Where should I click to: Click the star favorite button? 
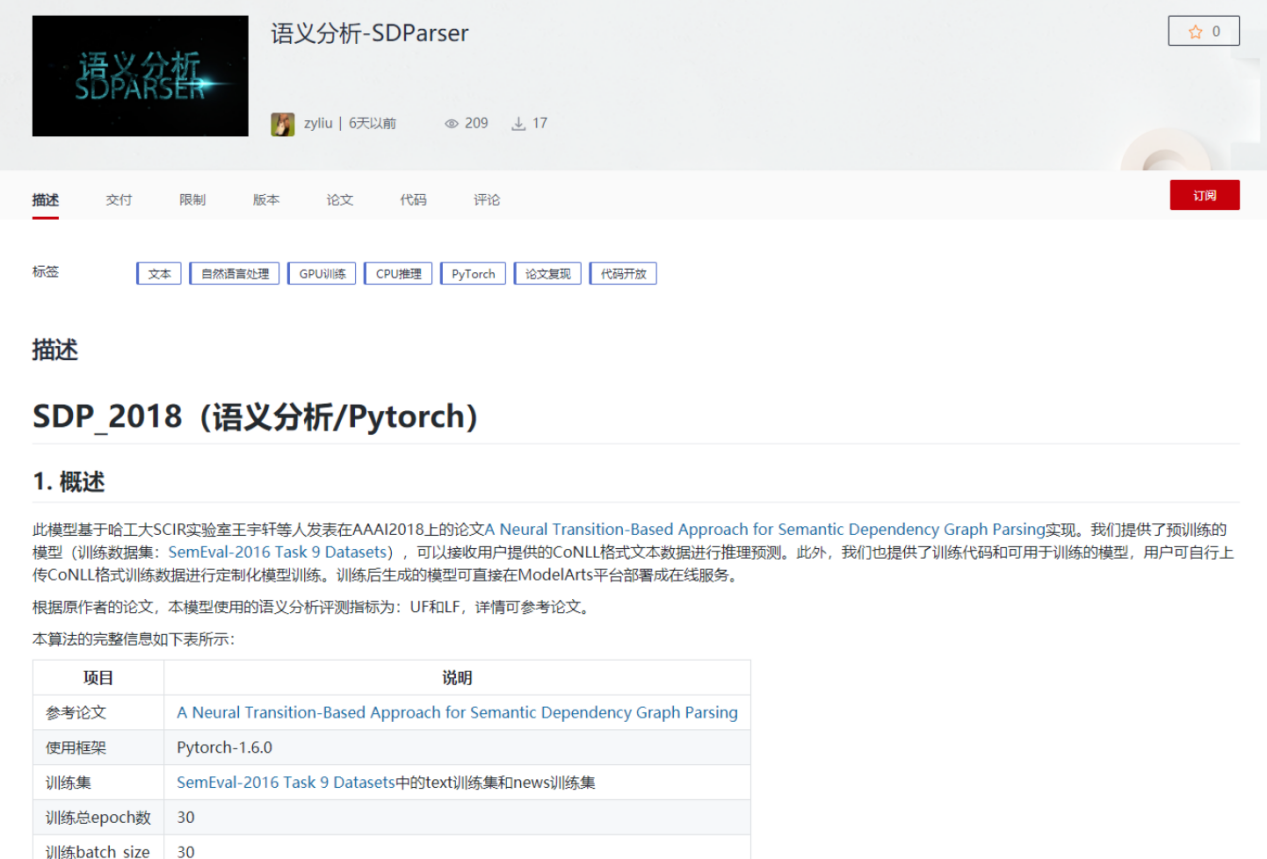click(x=1203, y=31)
